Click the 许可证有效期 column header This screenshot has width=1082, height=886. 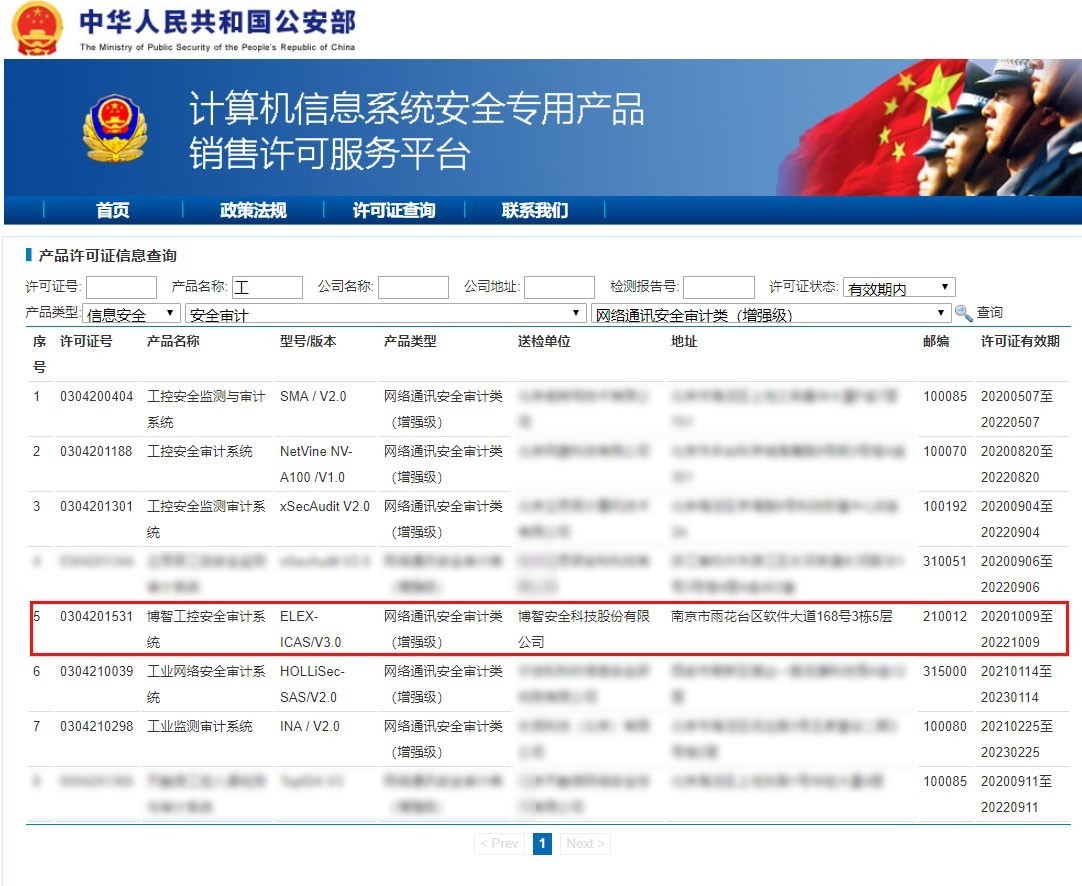1020,341
